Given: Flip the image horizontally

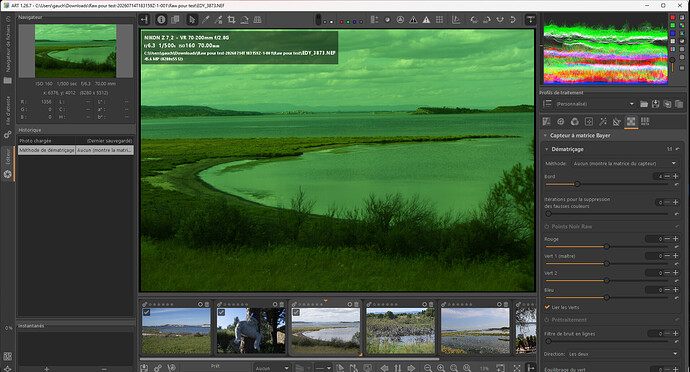Looking at the screenshot, I should pos(500,19).
